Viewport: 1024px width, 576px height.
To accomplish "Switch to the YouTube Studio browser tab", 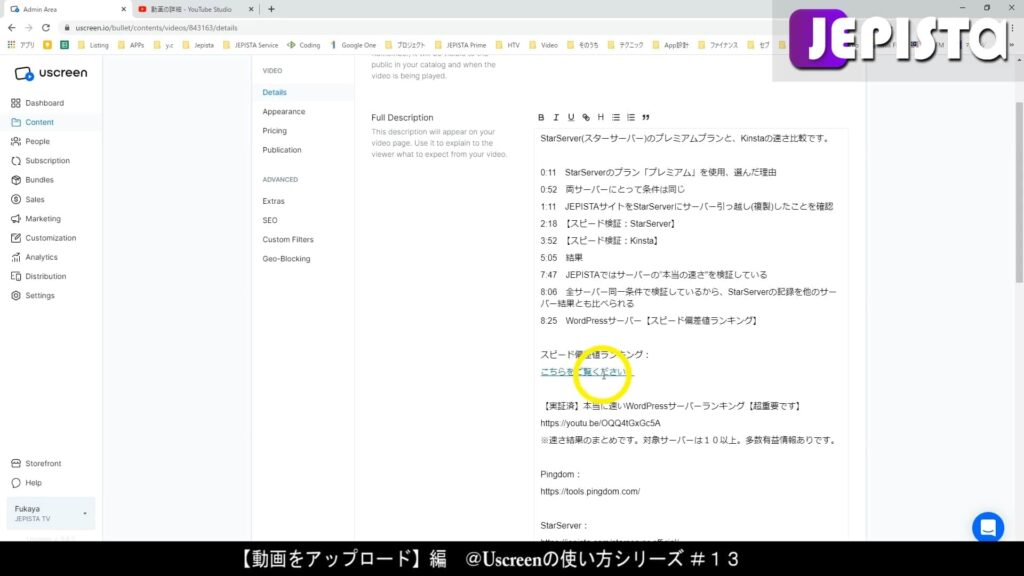I will tap(191, 9).
